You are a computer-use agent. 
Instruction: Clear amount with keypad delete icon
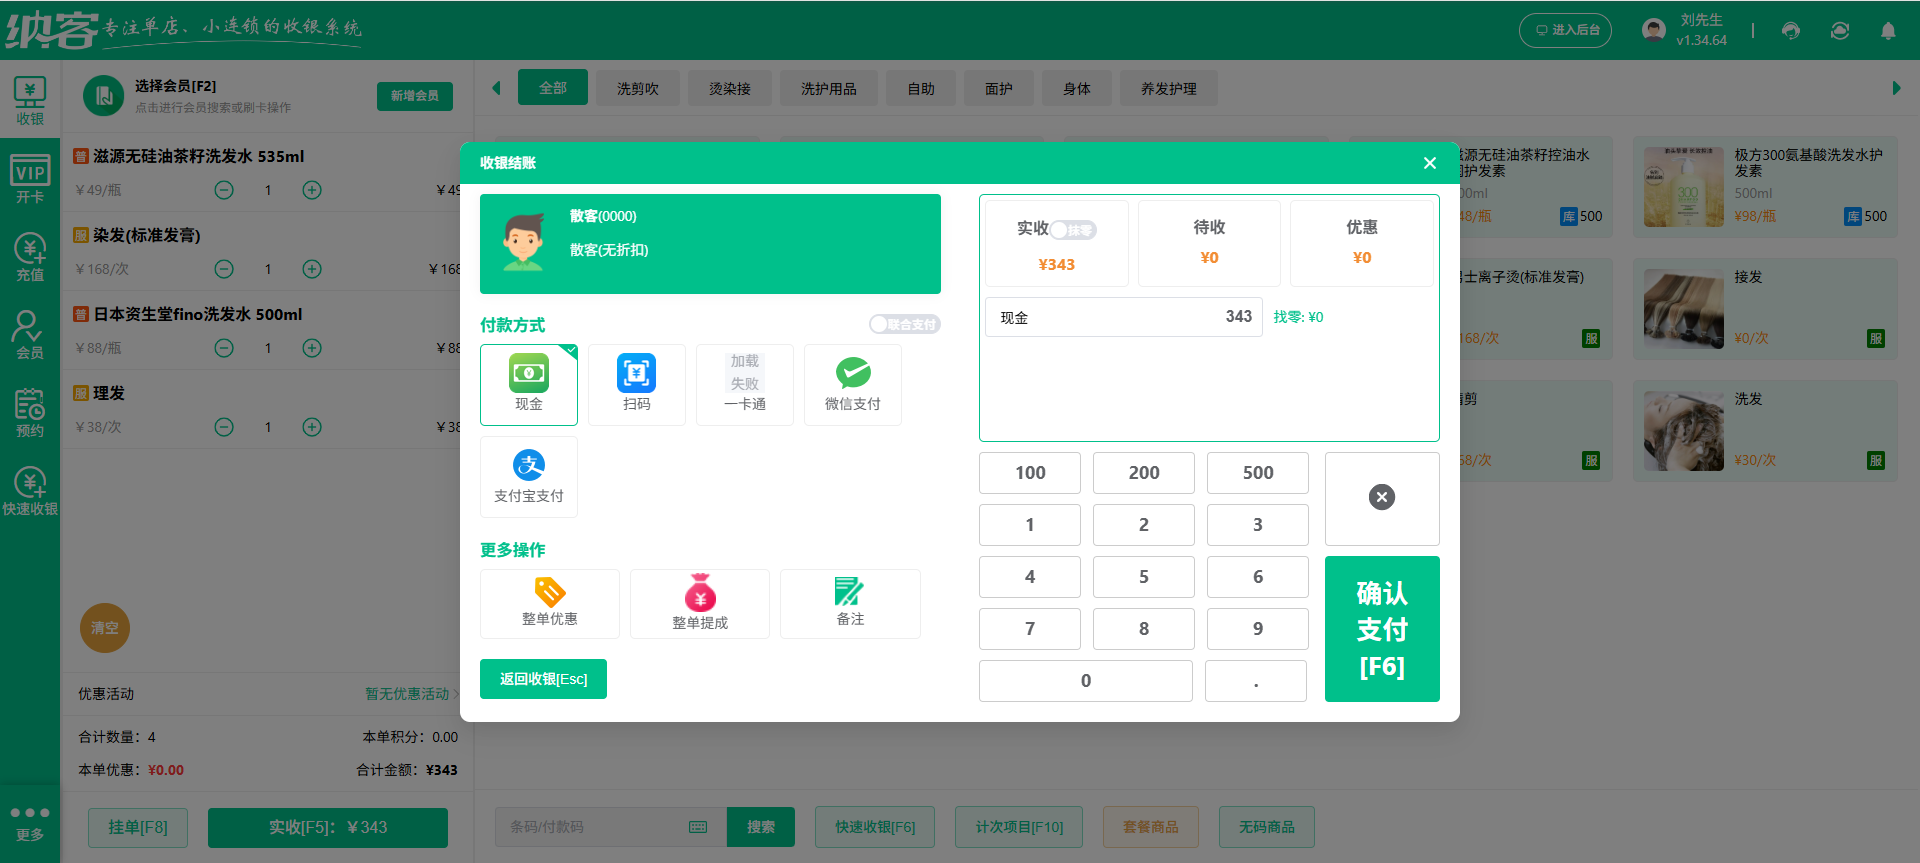[x=1382, y=498]
